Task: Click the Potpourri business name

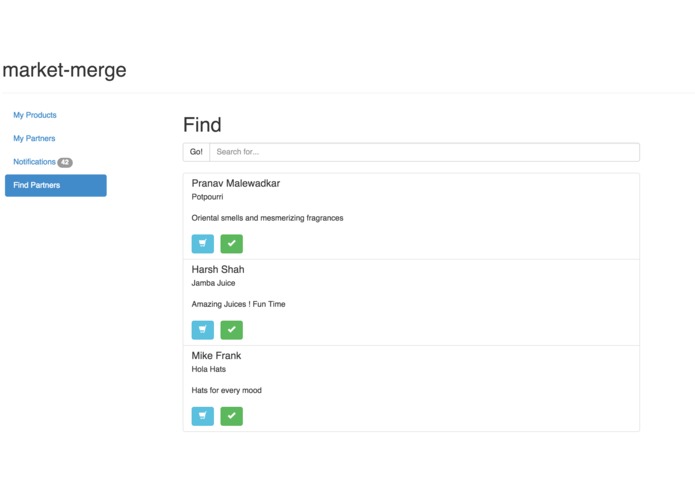Action: (207, 197)
